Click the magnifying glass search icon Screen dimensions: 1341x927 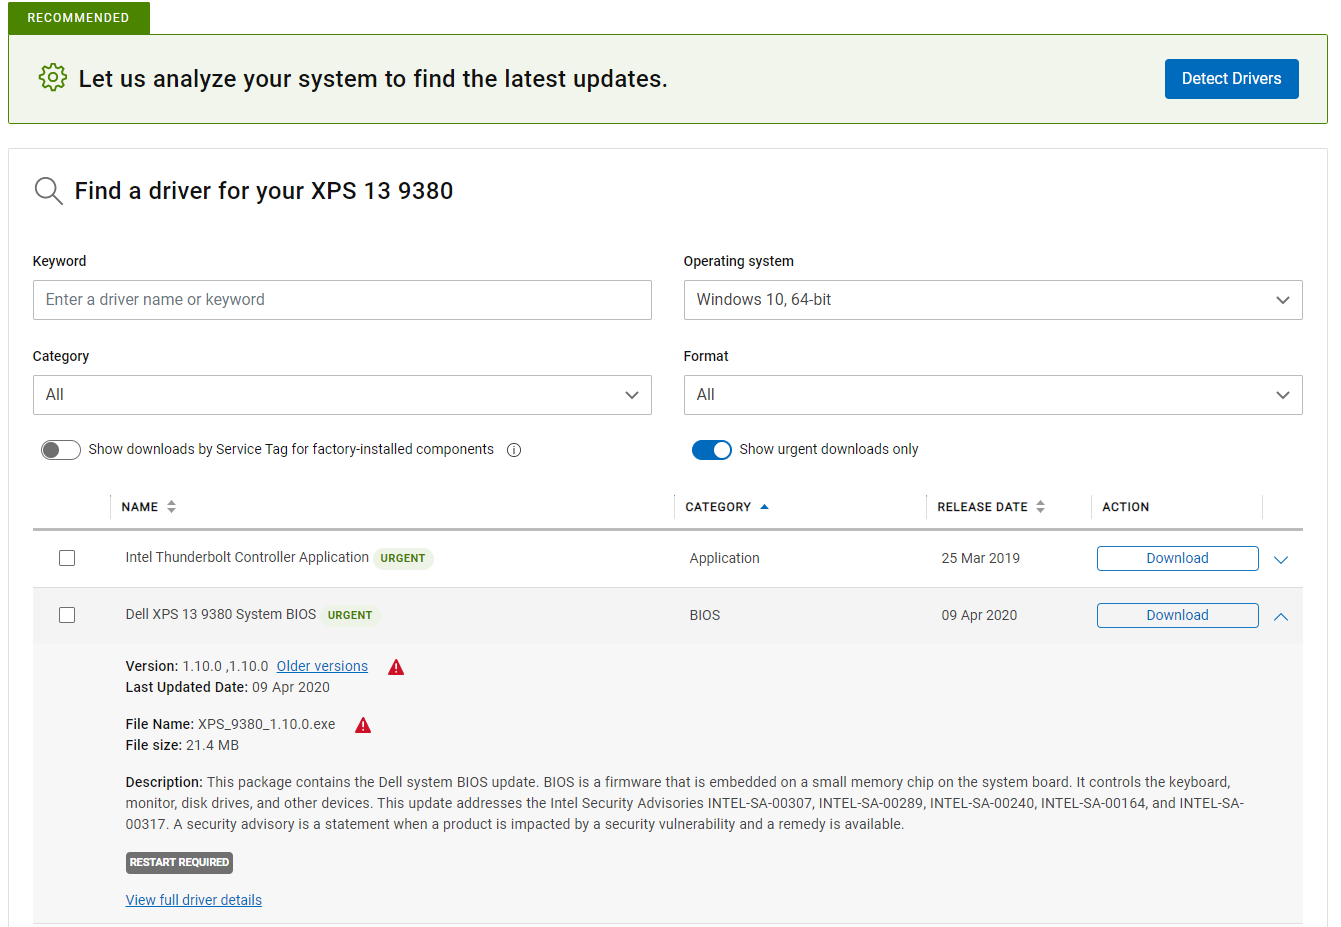pos(48,190)
